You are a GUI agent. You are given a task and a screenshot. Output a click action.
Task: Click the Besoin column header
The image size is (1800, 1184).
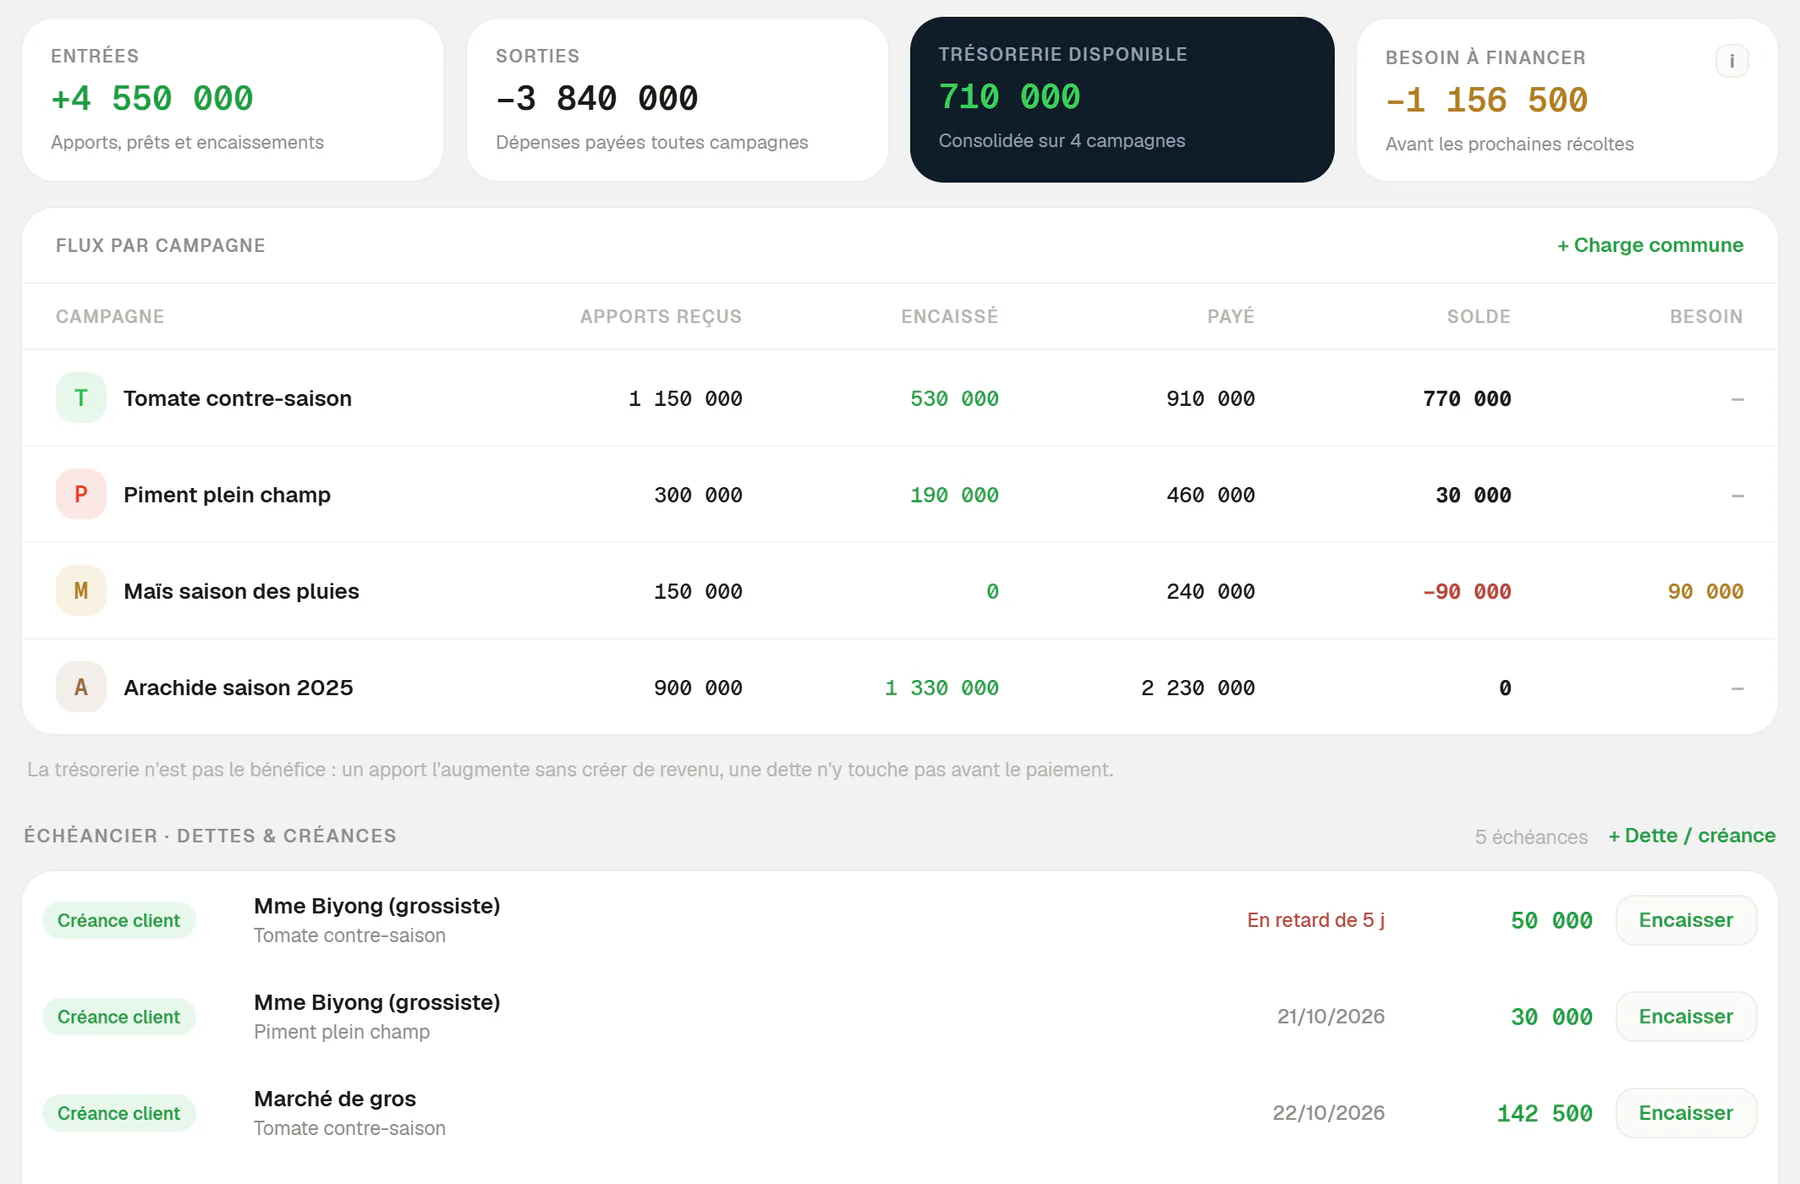pos(1706,317)
